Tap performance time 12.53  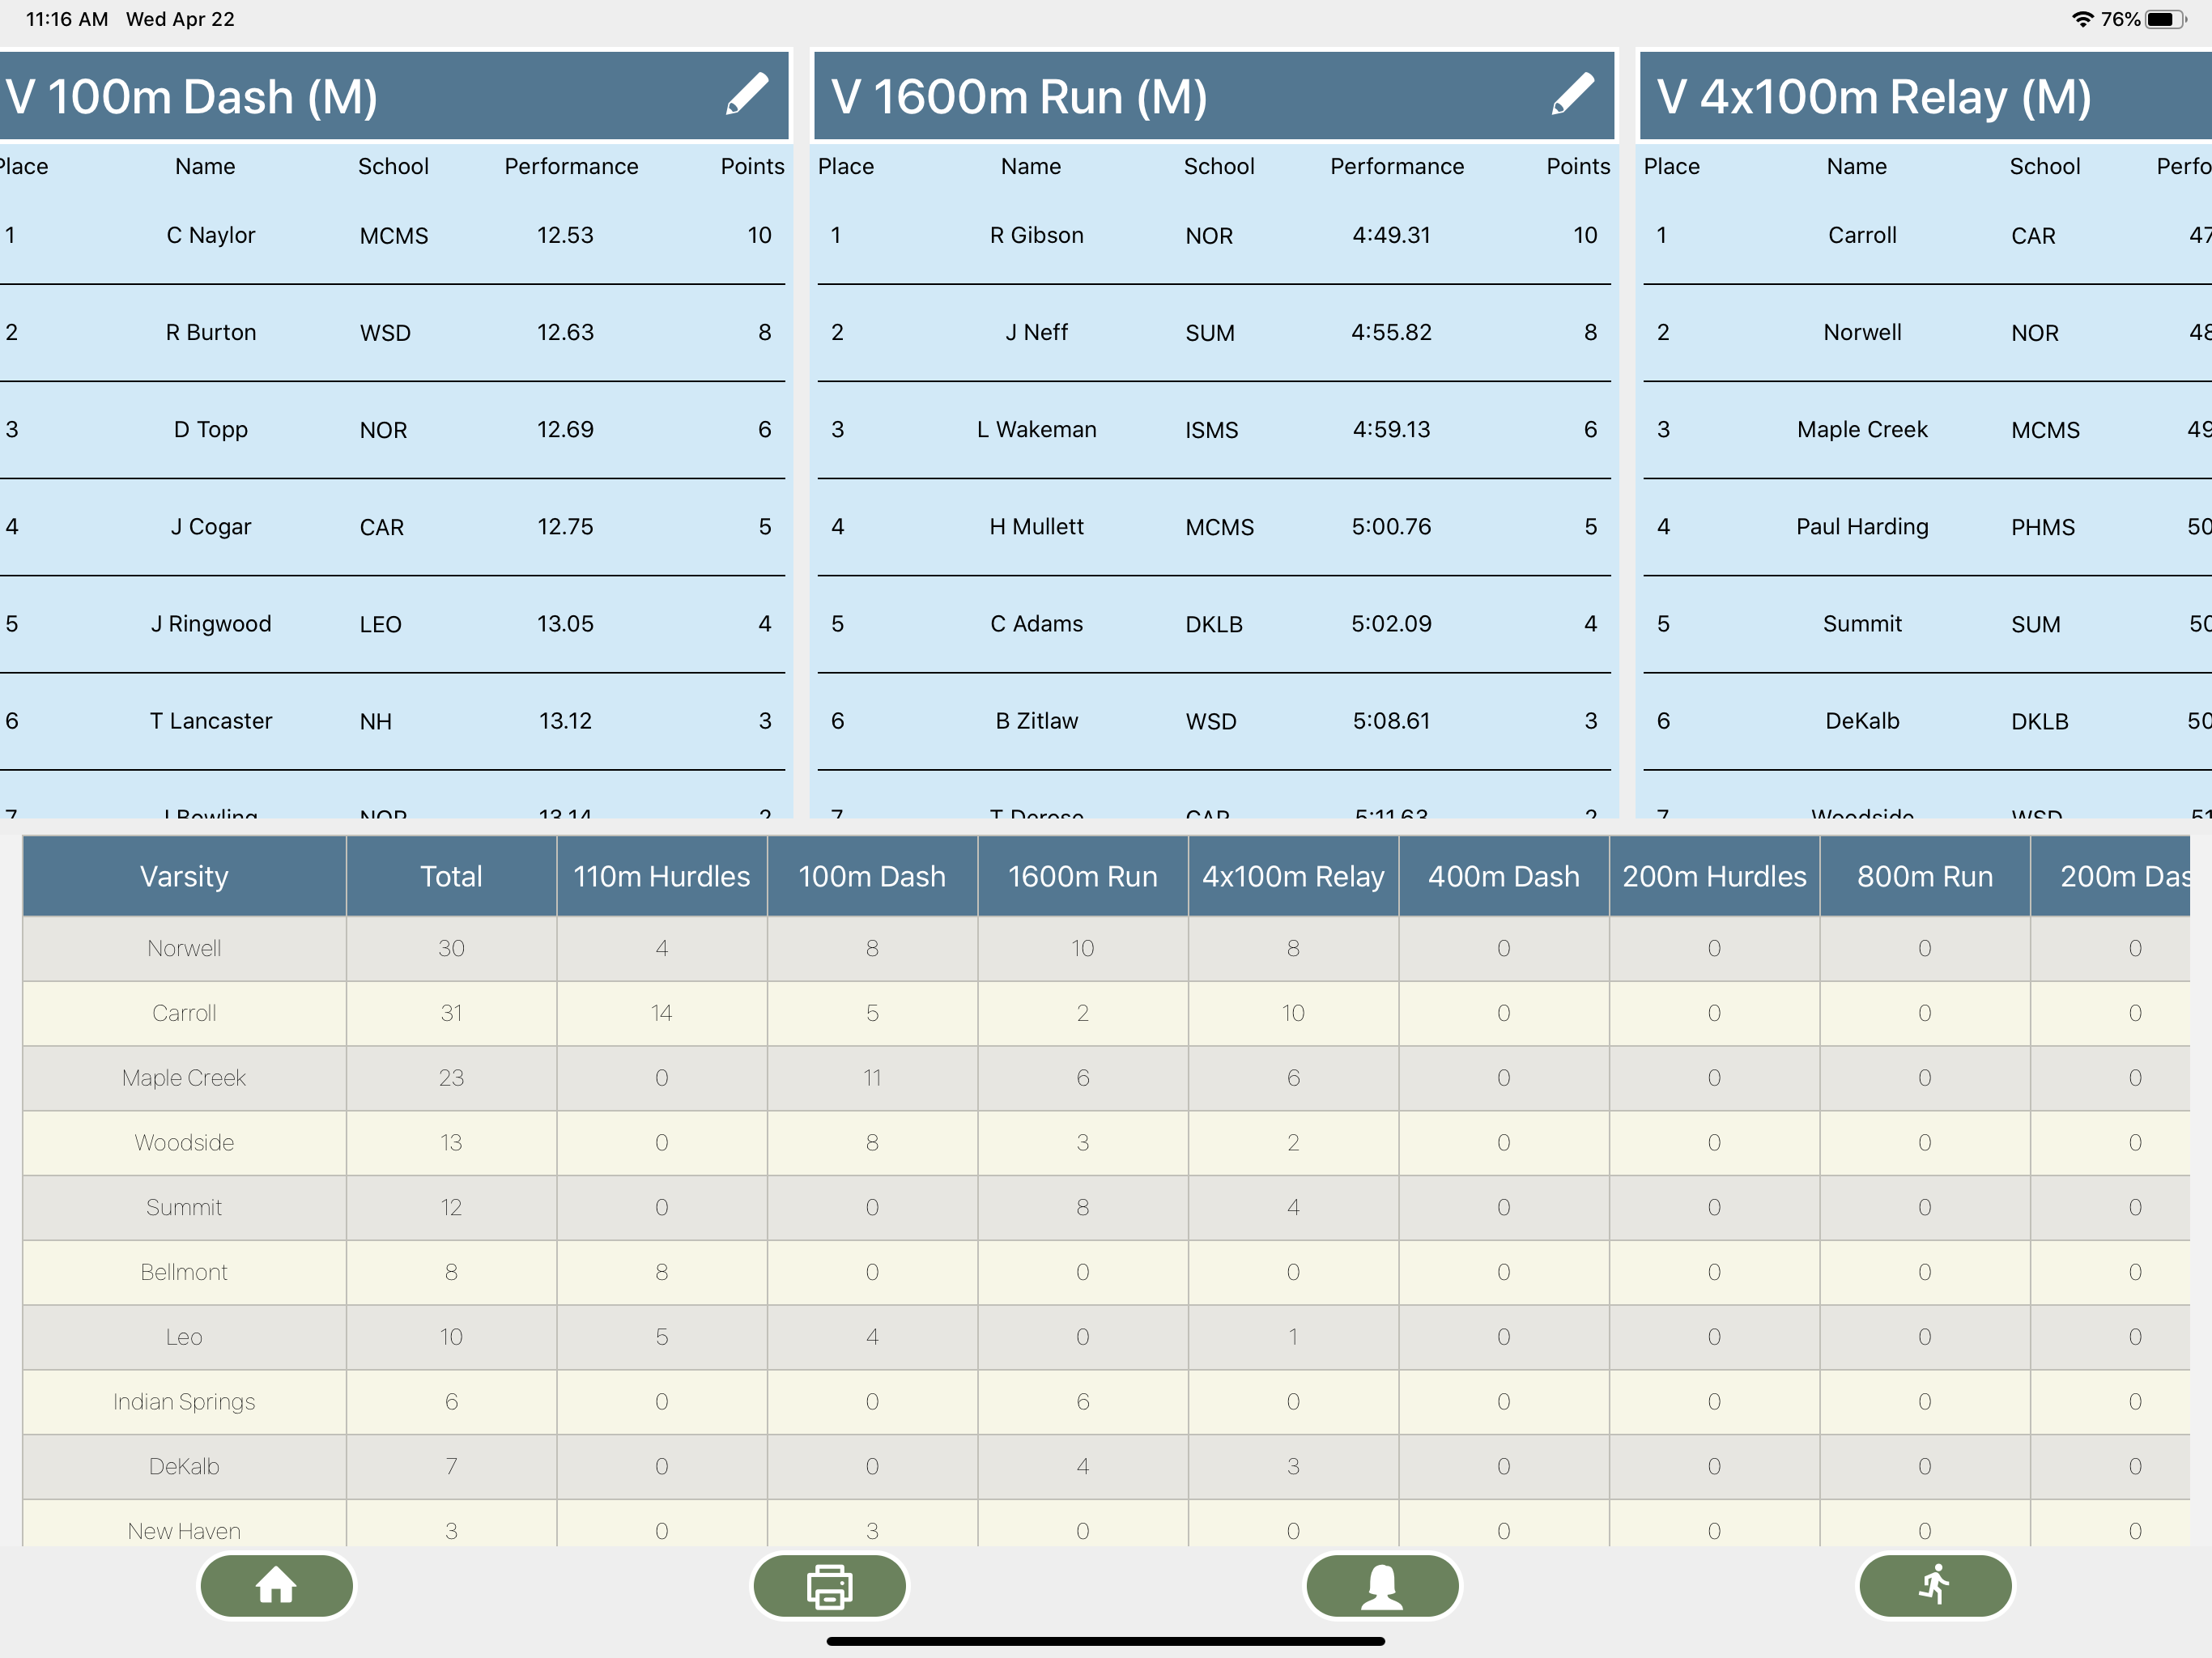point(565,235)
